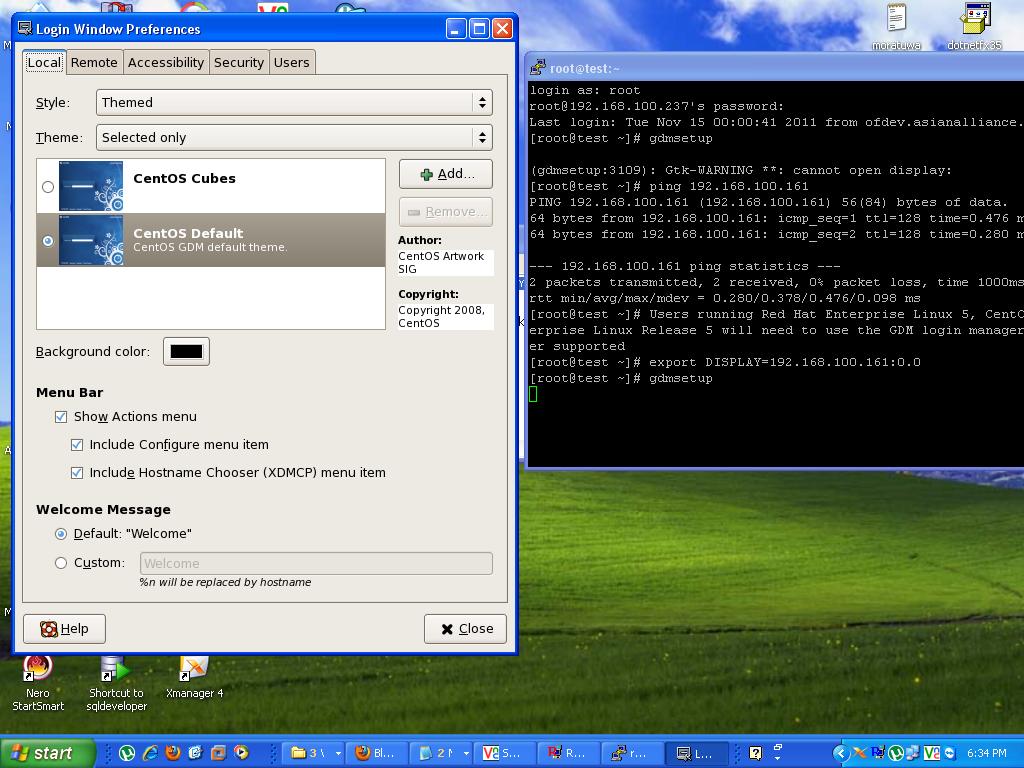
Task: Open Xmanager 4 from the desktop
Action: click(x=193, y=670)
